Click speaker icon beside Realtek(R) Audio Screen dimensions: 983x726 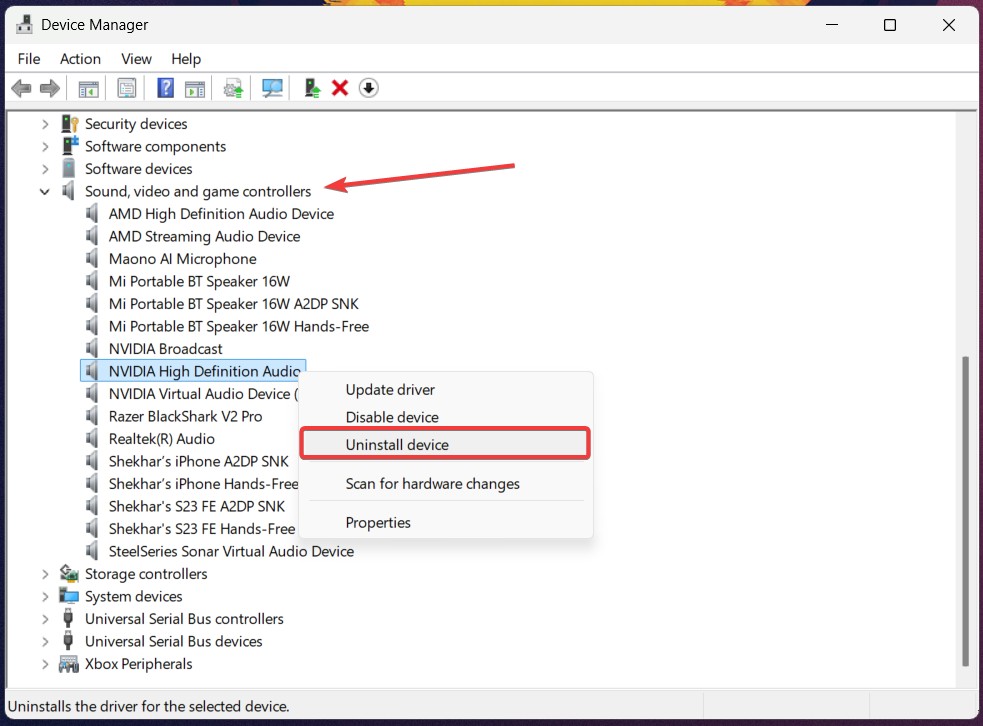92,439
